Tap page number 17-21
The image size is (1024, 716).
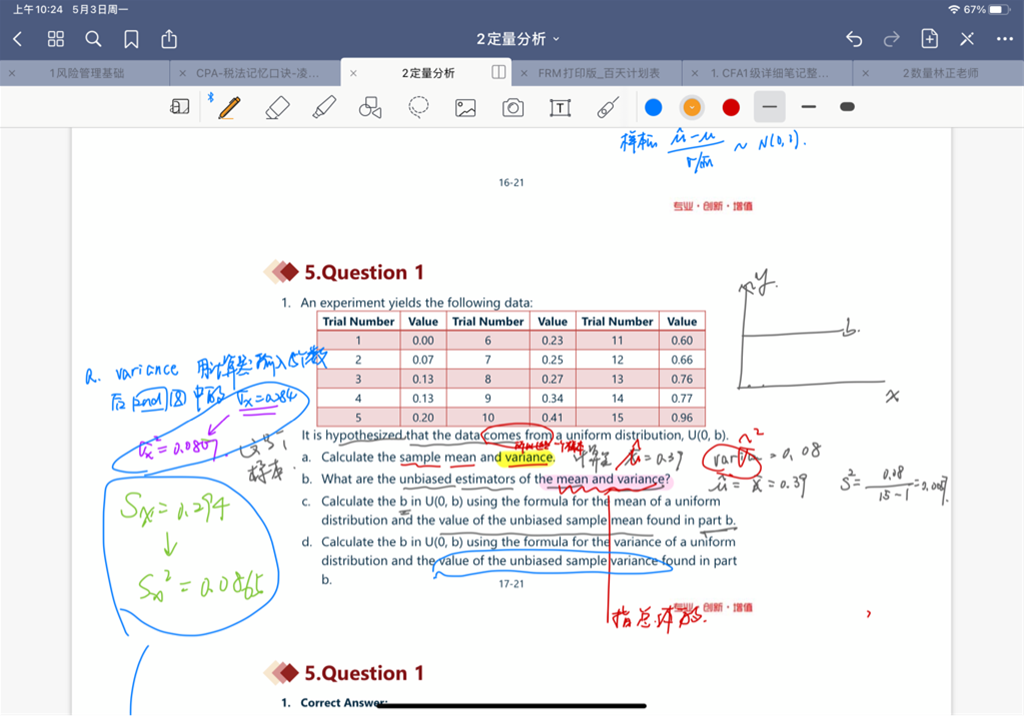(511, 583)
